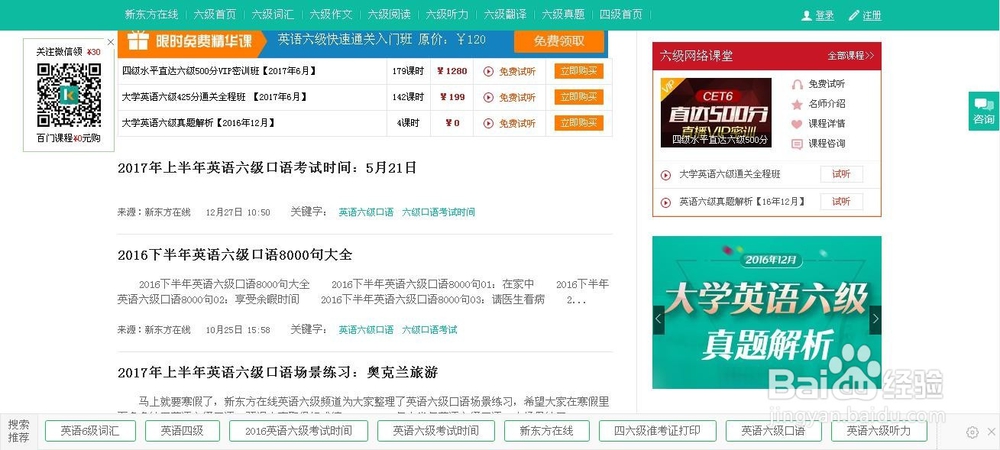Open search recommendation settings gear
Screen dimensions: 1000x450
pos(972,432)
